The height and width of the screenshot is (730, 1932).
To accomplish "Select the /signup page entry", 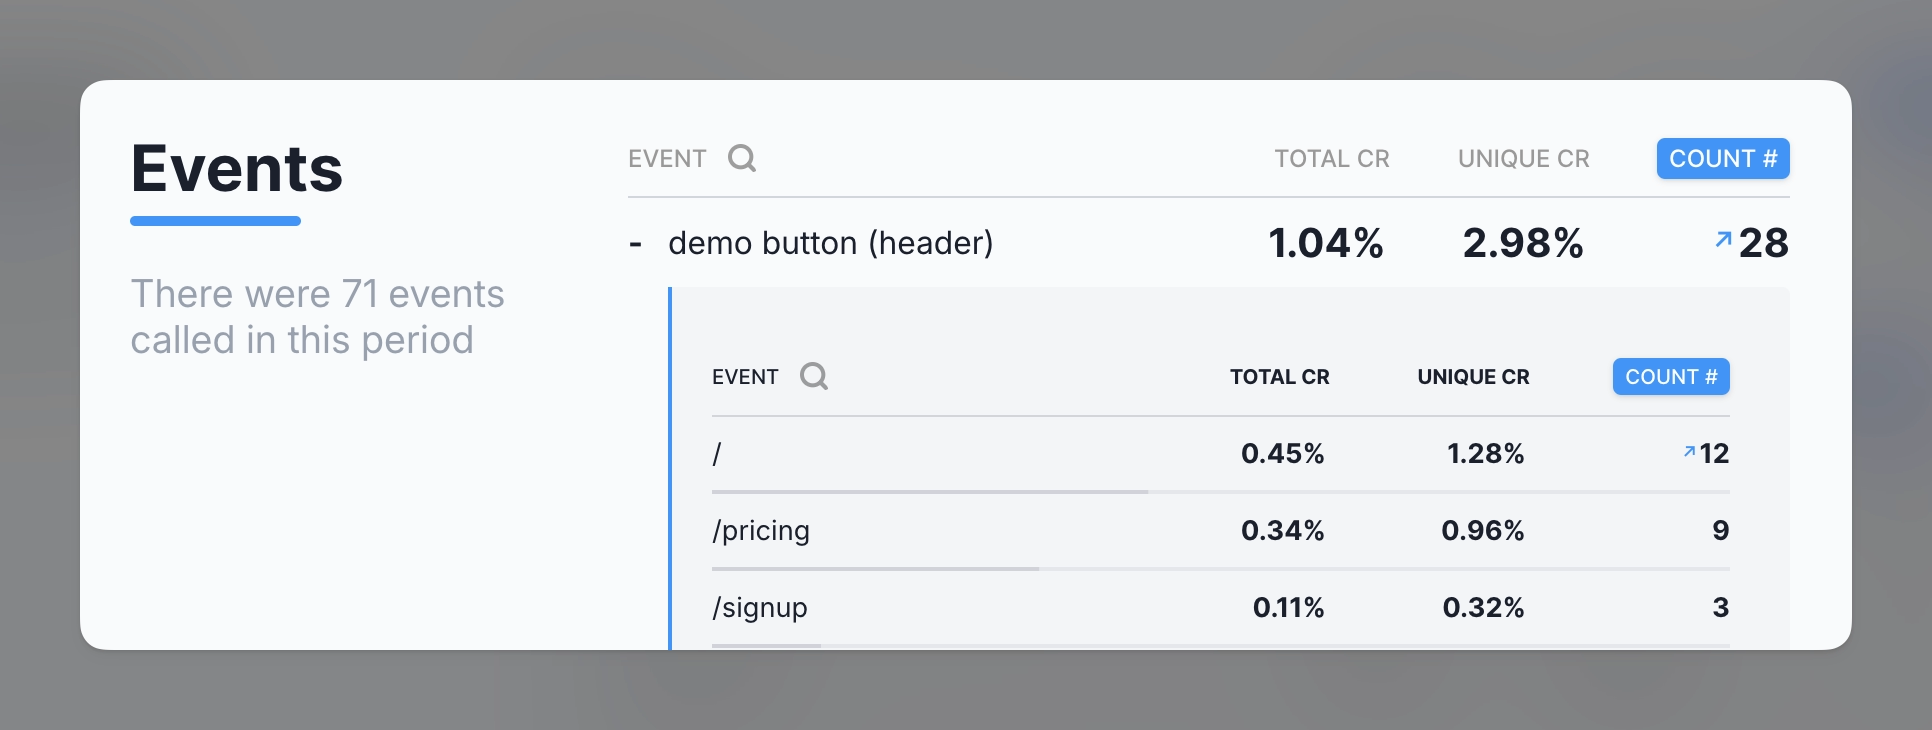I will pos(759,608).
